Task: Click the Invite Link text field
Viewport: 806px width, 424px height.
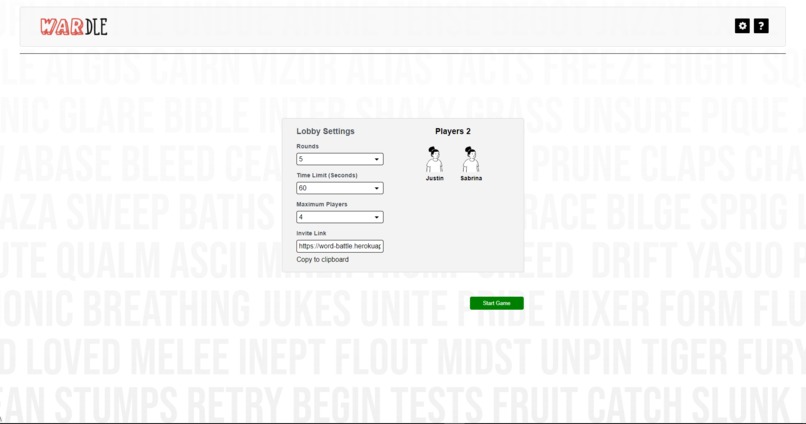Action: (x=340, y=246)
